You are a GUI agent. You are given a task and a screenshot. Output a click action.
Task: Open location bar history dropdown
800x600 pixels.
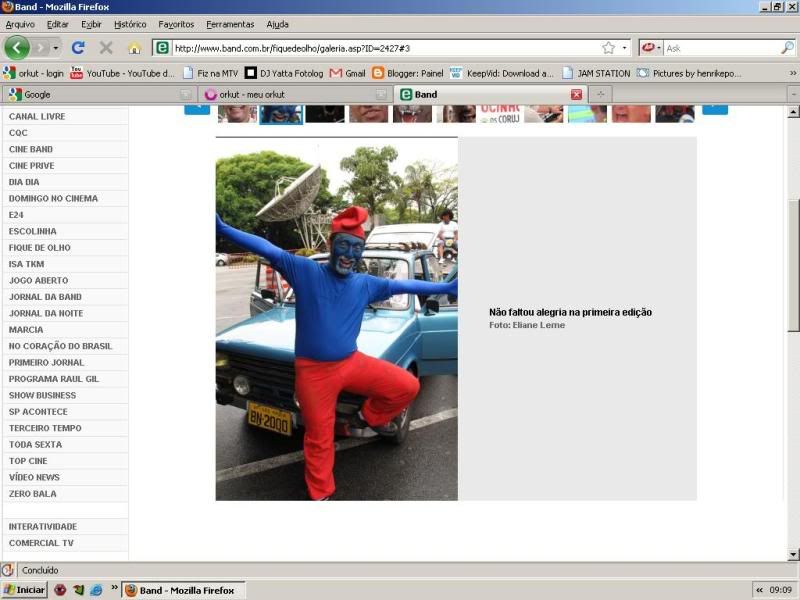624,48
